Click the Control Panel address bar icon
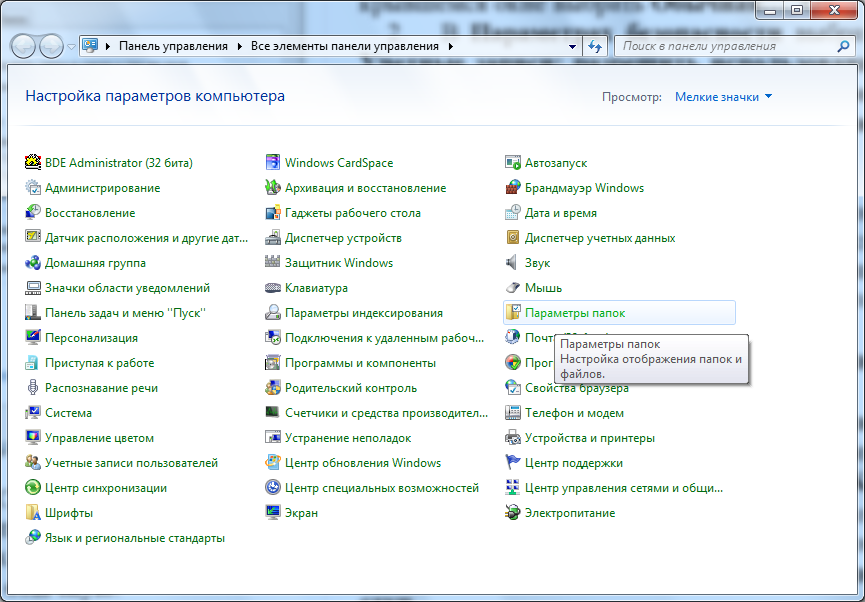The width and height of the screenshot is (865, 602). click(90, 46)
